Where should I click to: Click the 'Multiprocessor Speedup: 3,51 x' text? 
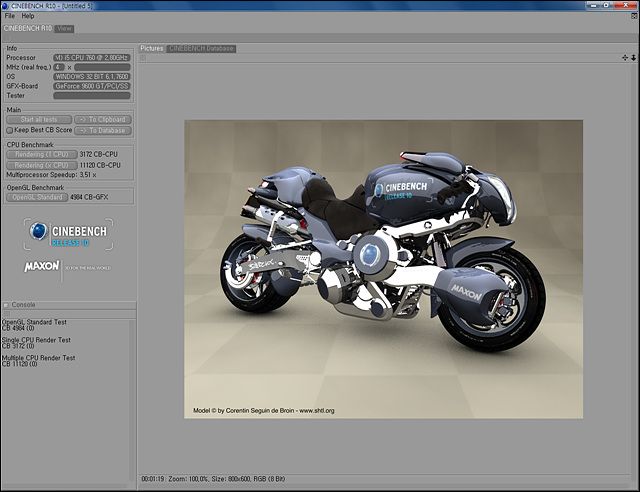[51, 175]
